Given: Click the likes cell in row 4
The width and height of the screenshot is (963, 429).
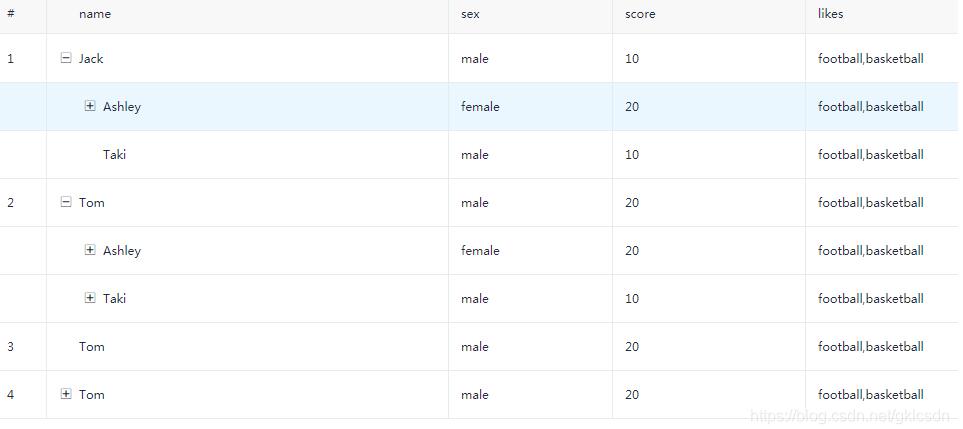Looking at the screenshot, I should [x=870, y=394].
